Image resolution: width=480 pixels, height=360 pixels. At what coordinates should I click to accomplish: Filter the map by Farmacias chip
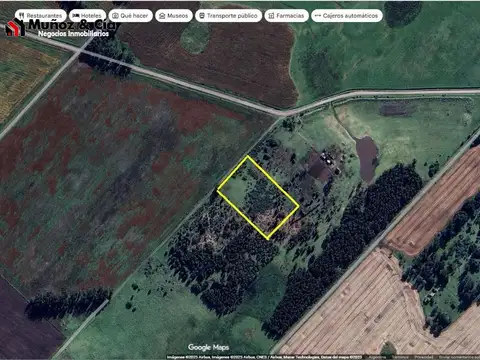point(287,16)
